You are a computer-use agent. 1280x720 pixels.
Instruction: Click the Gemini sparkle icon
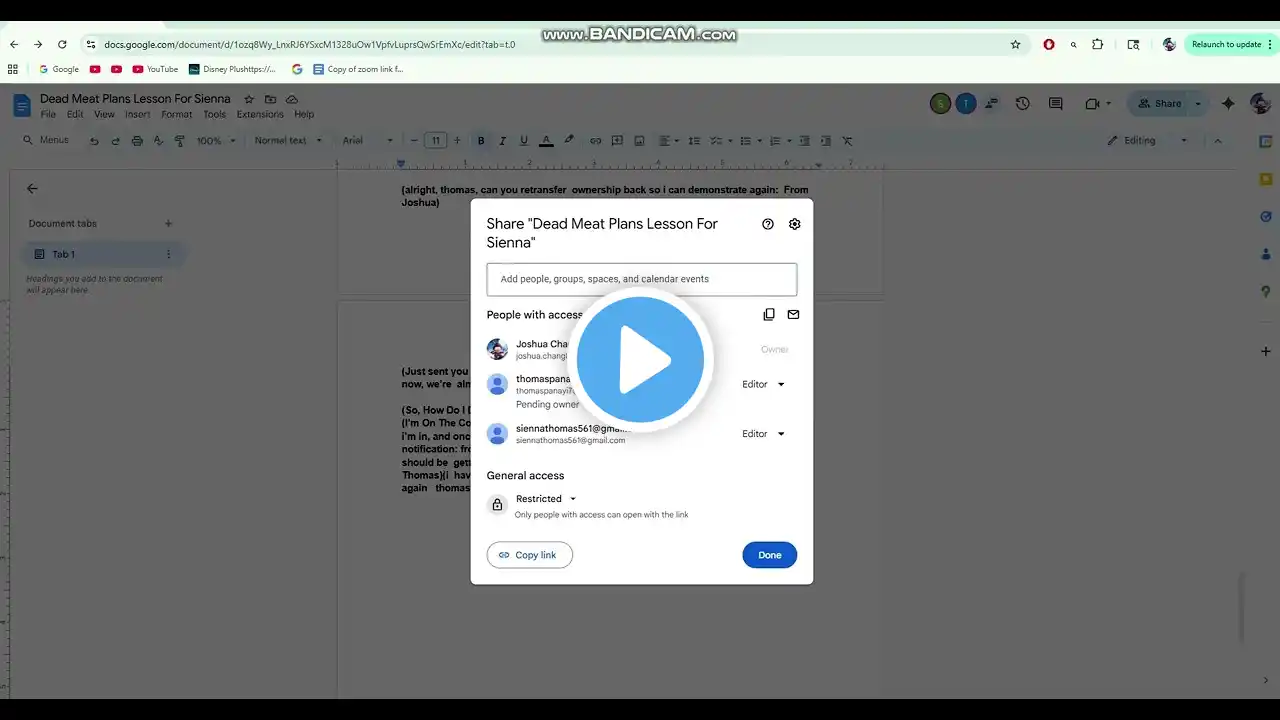tap(1229, 103)
